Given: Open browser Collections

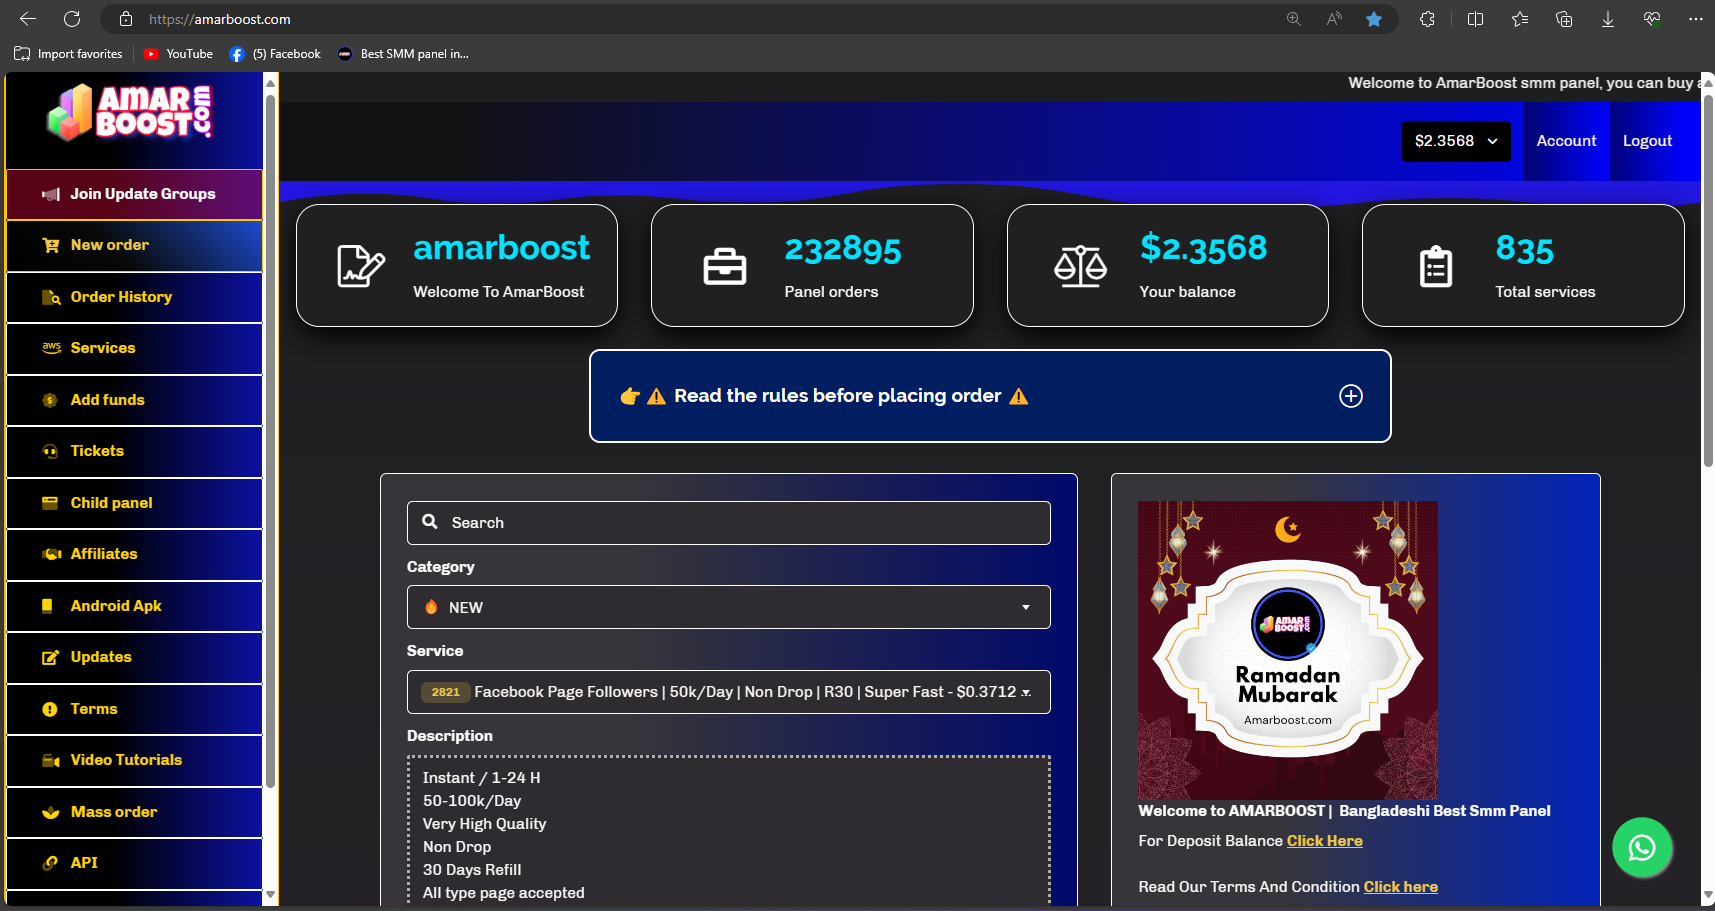Looking at the screenshot, I should pos(1564,19).
